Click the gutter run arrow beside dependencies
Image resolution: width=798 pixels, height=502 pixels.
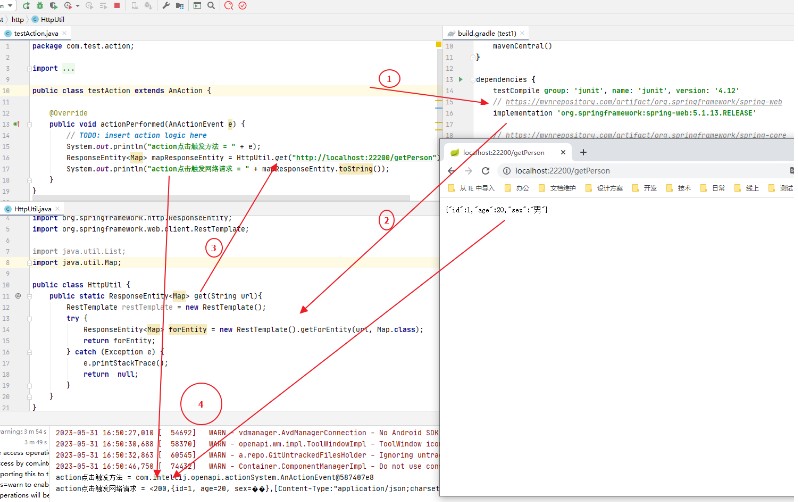(461, 79)
